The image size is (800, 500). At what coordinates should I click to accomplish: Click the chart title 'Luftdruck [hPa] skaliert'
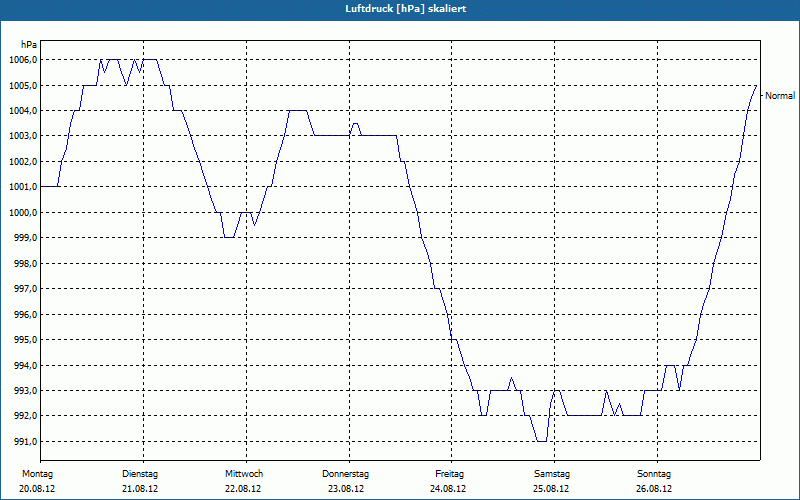pos(406,9)
